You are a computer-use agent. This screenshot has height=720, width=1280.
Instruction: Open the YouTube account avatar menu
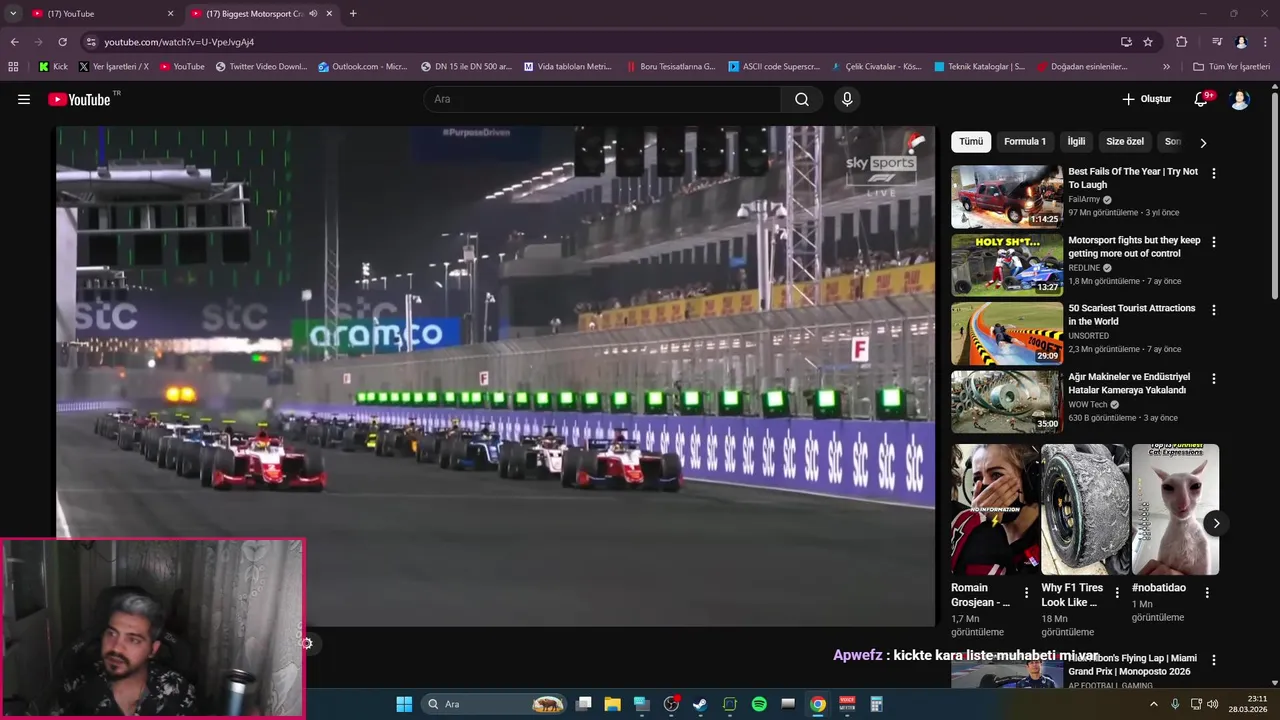tap(1240, 99)
